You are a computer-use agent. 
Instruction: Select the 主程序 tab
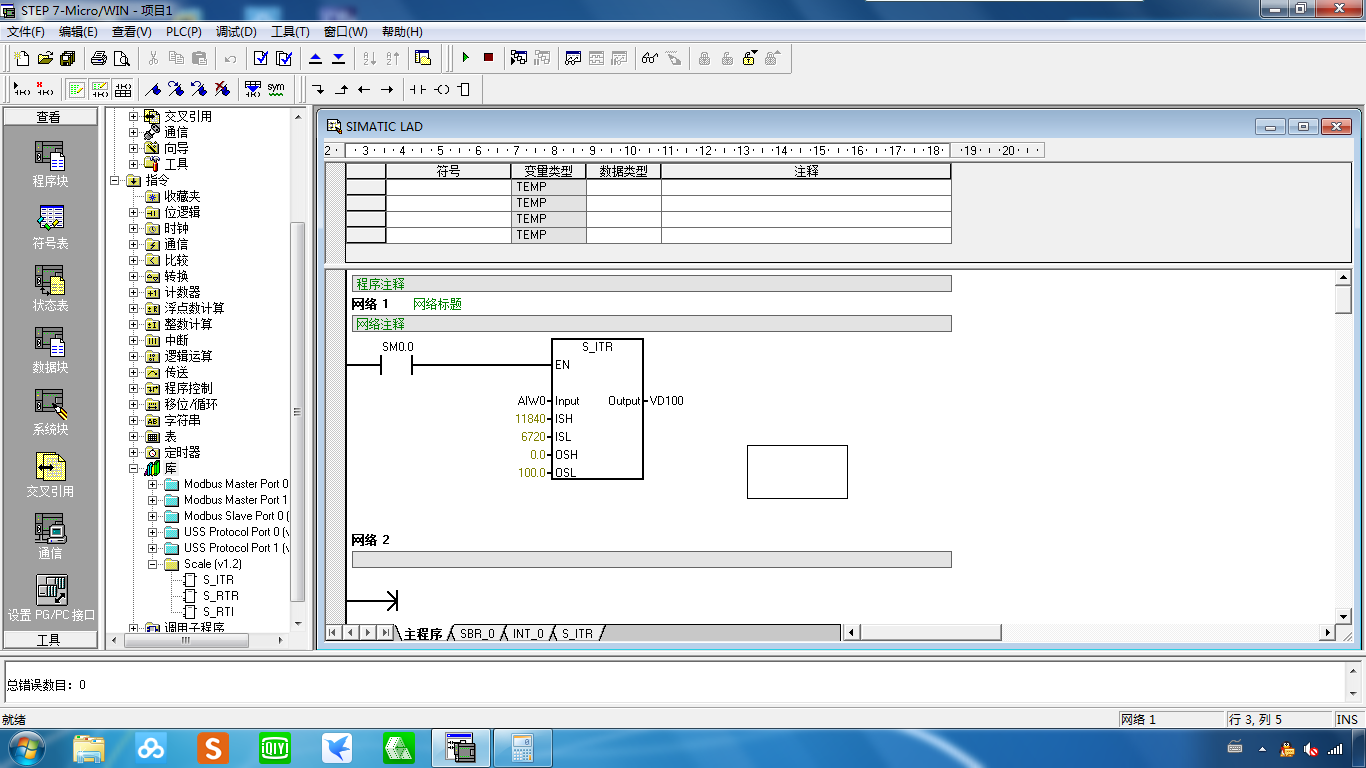tap(423, 634)
